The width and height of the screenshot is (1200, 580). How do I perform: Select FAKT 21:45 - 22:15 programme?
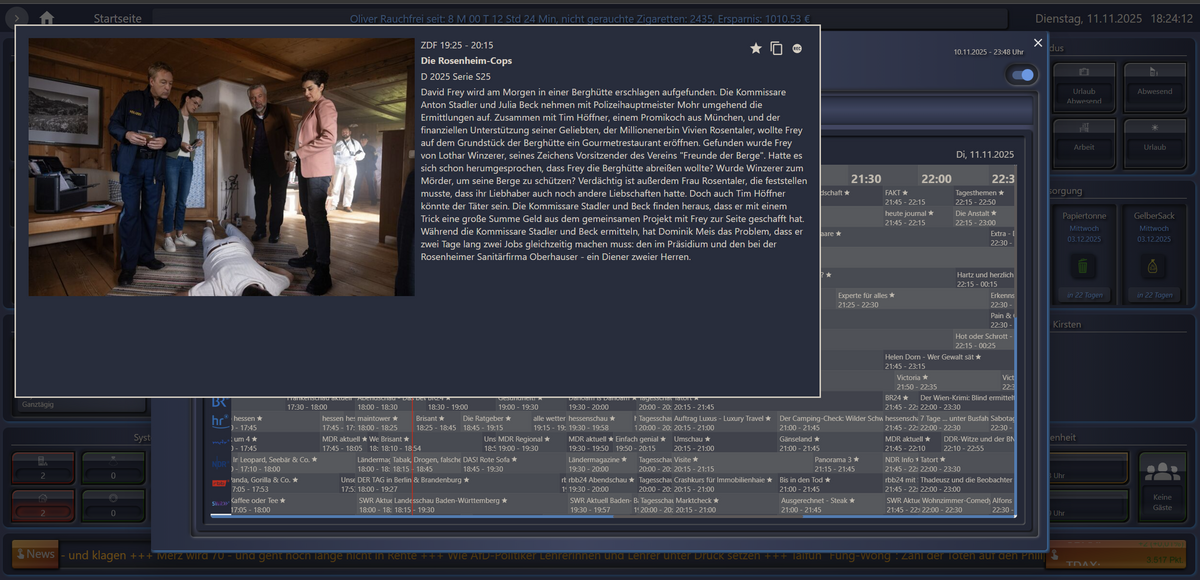918,197
